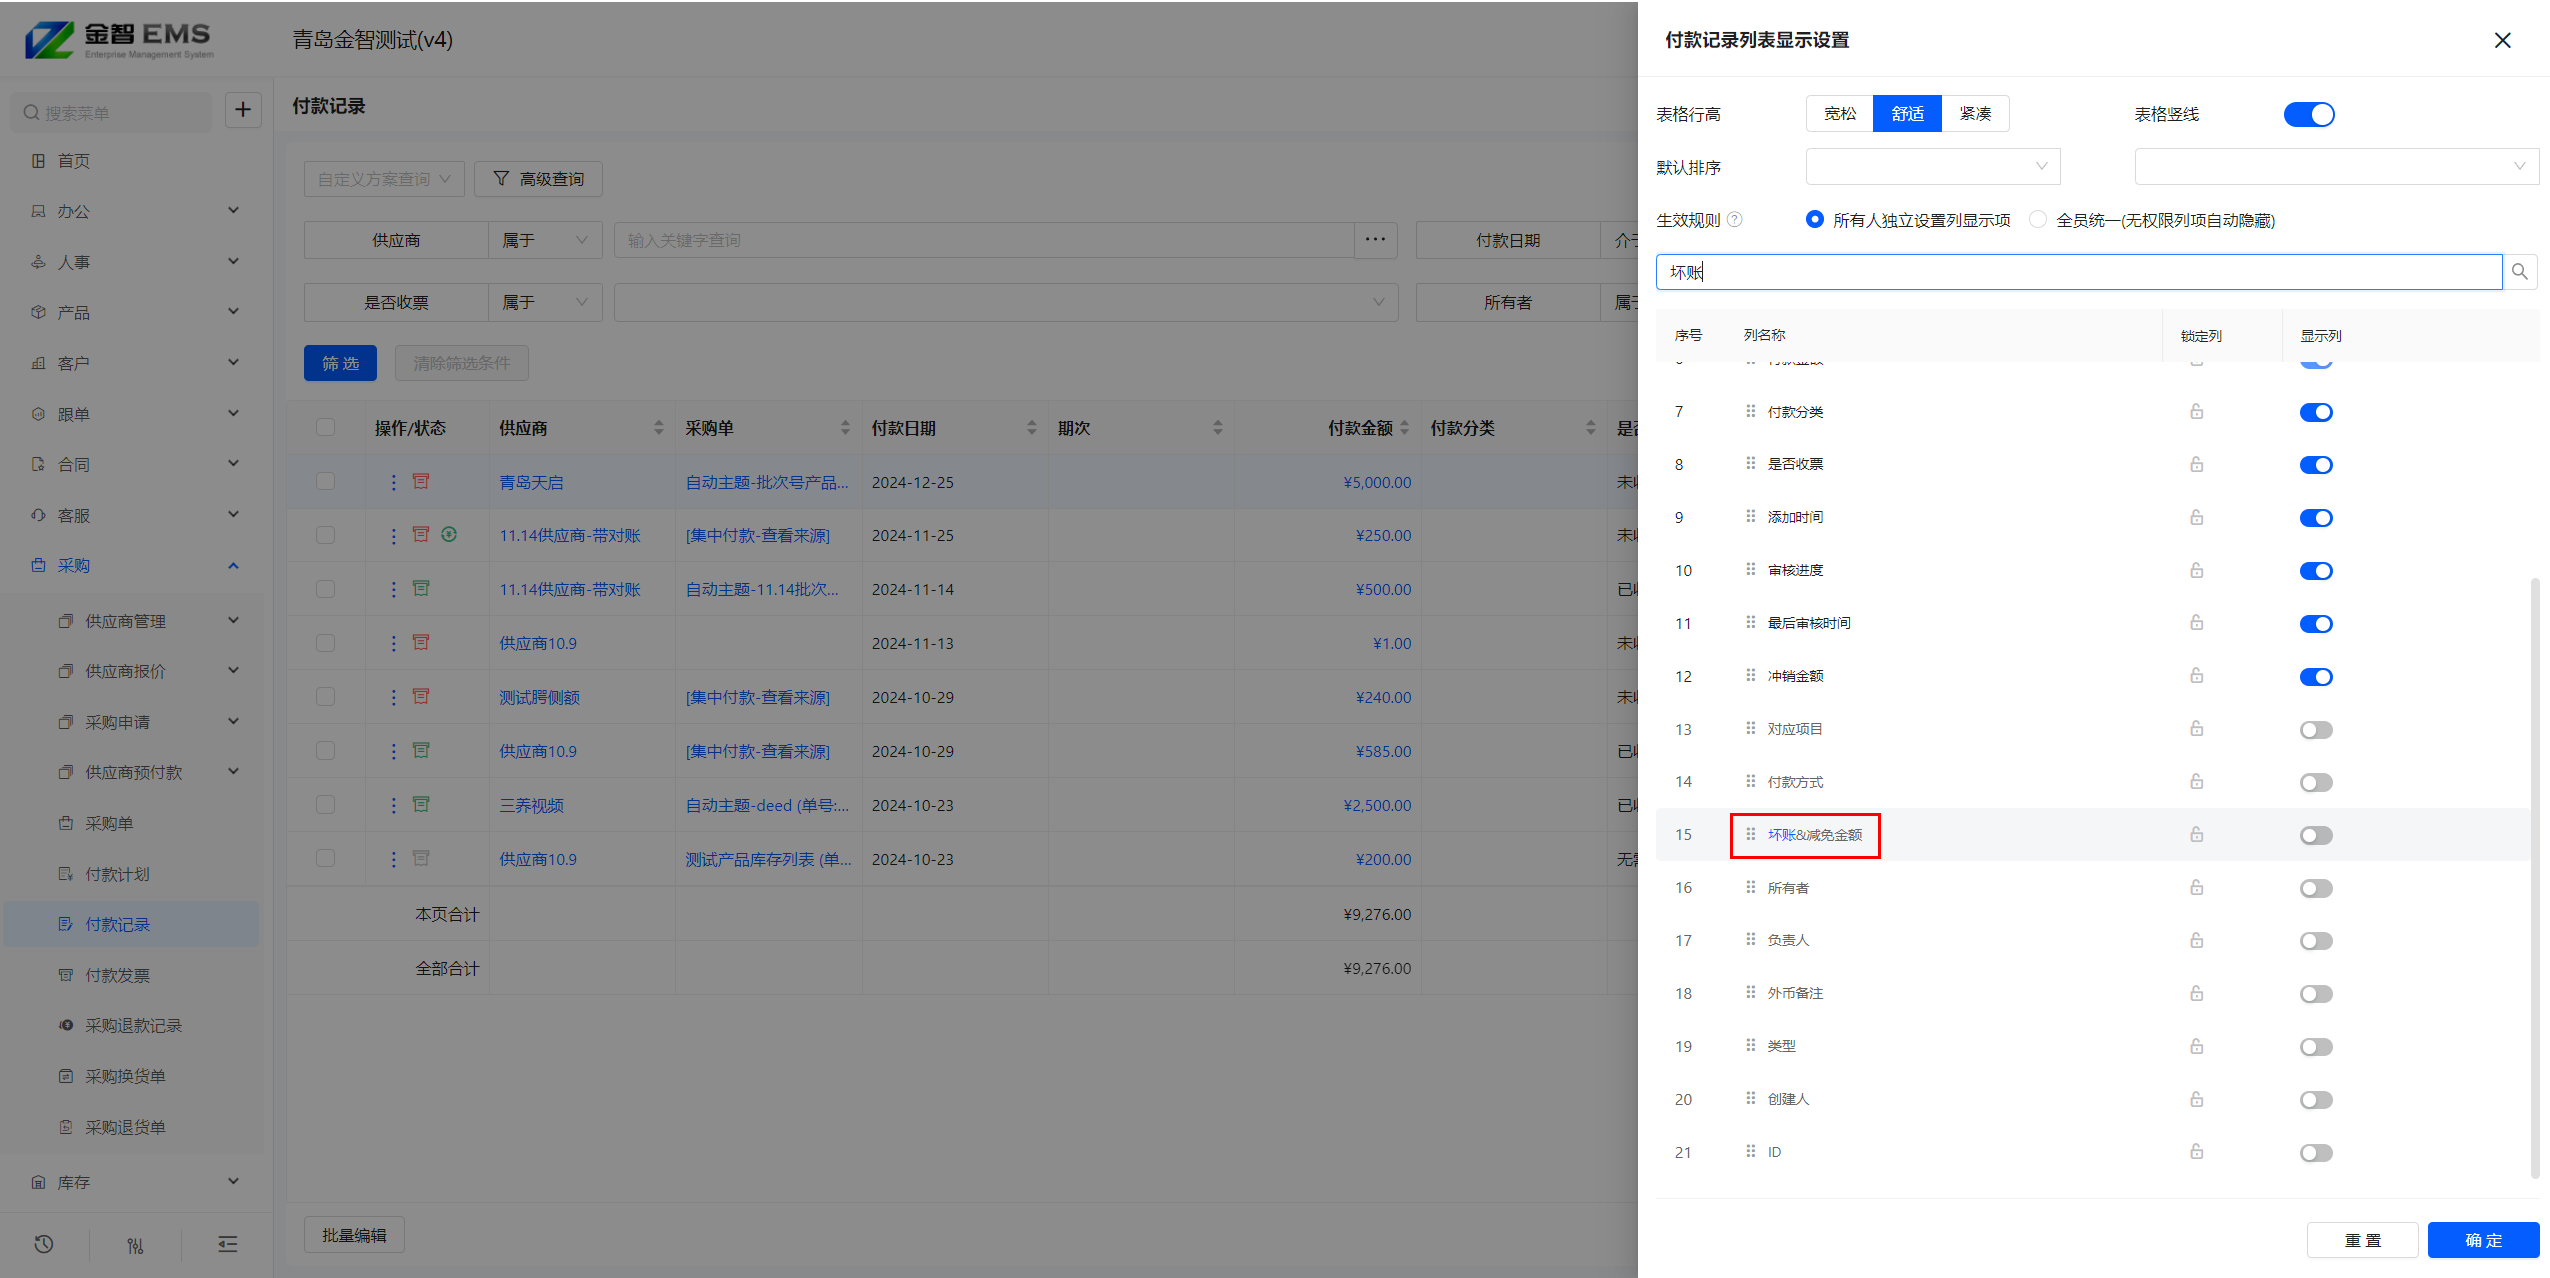Click the 确定 button
Image resolution: width=2550 pixels, height=1278 pixels.
tap(2483, 1240)
